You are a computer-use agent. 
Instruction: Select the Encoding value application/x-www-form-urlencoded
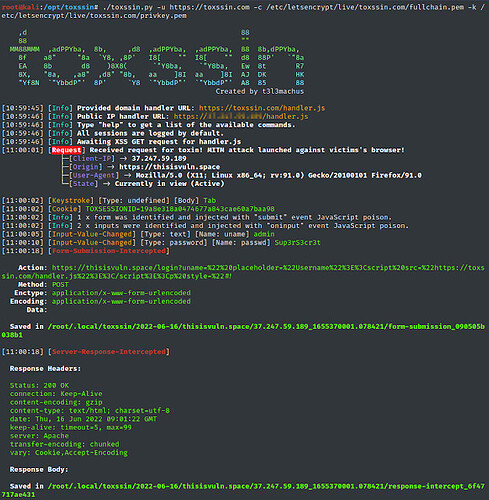pos(121,301)
